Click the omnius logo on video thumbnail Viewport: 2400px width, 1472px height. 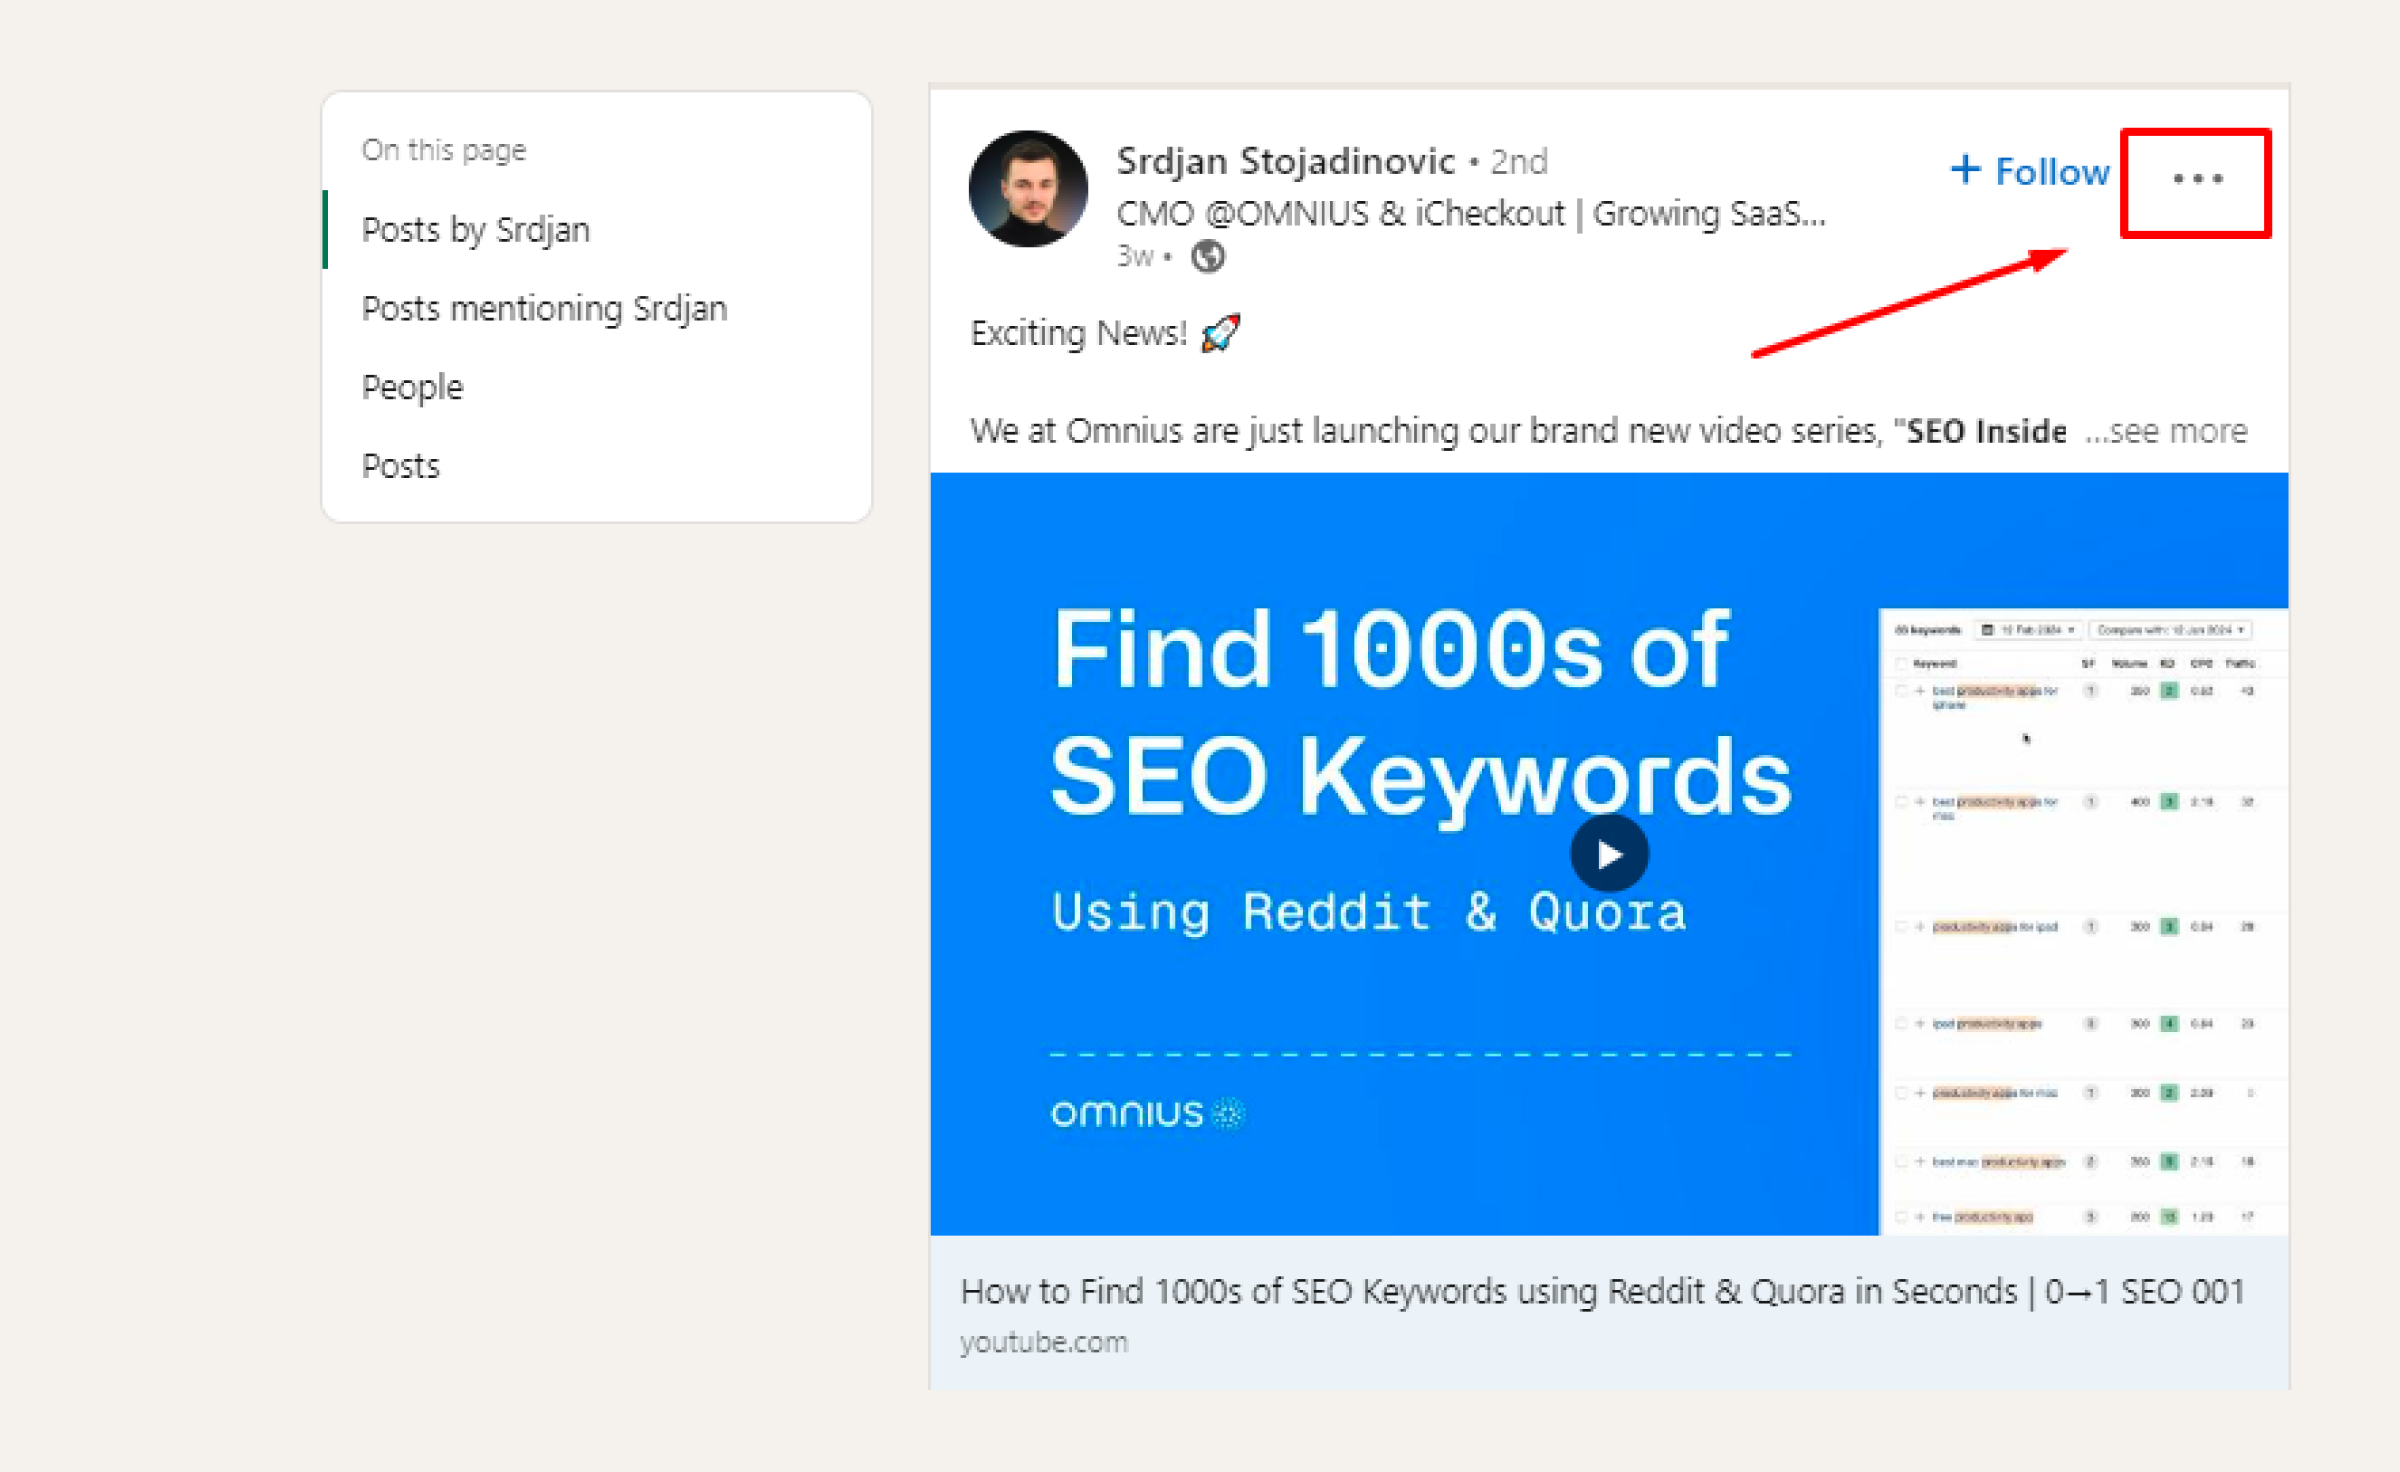coord(1147,1113)
